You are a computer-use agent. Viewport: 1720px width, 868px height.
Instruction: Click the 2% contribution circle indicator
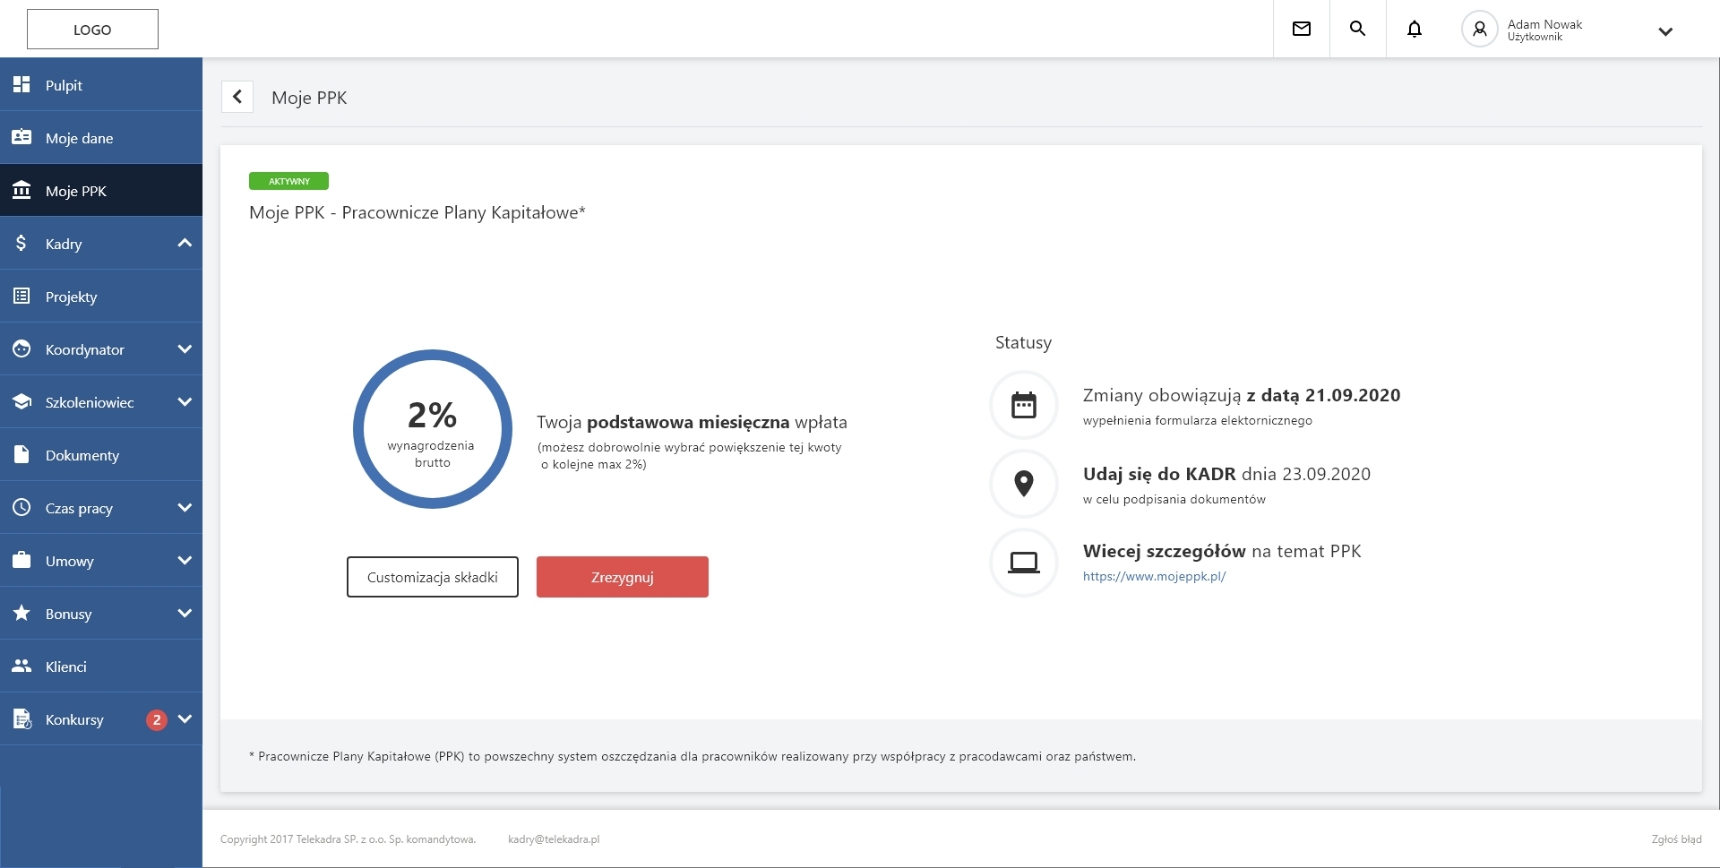pyautogui.click(x=432, y=429)
